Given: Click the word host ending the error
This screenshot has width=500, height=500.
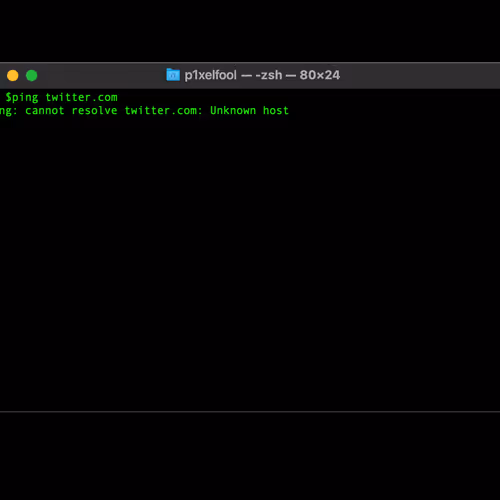Looking at the screenshot, I should tap(276, 110).
